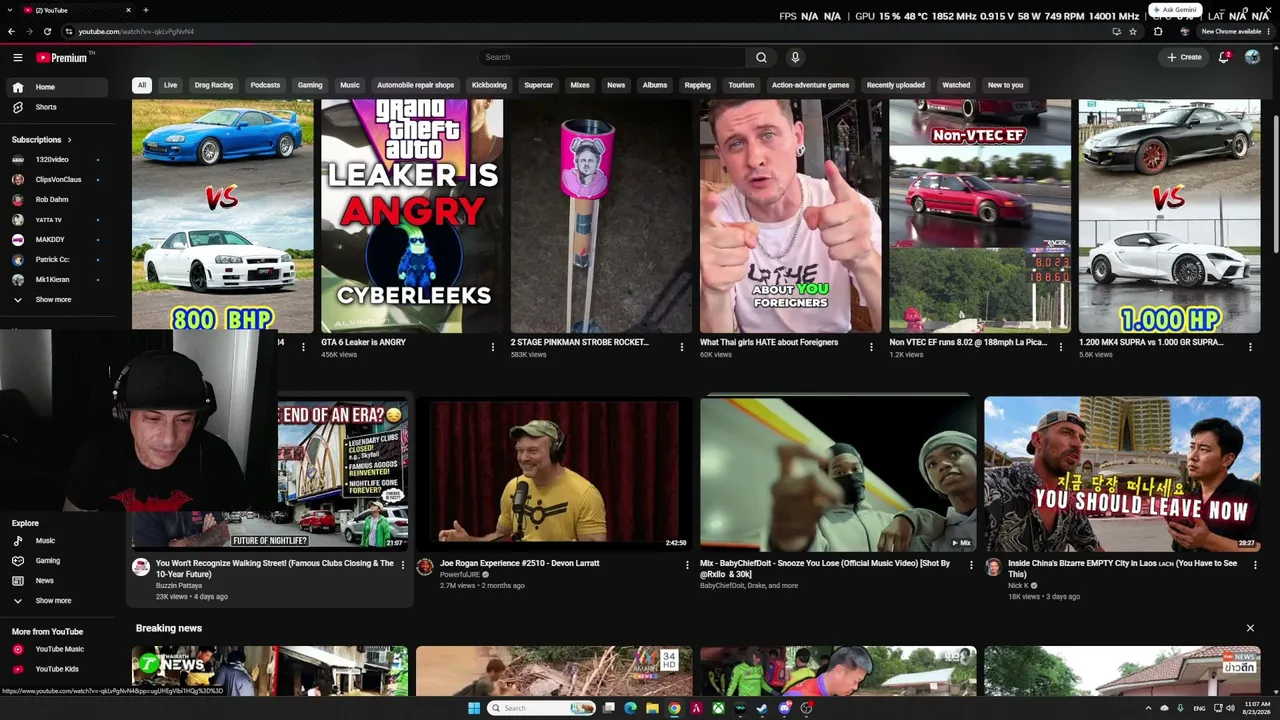
Task: Click the Create button
Action: (1184, 57)
